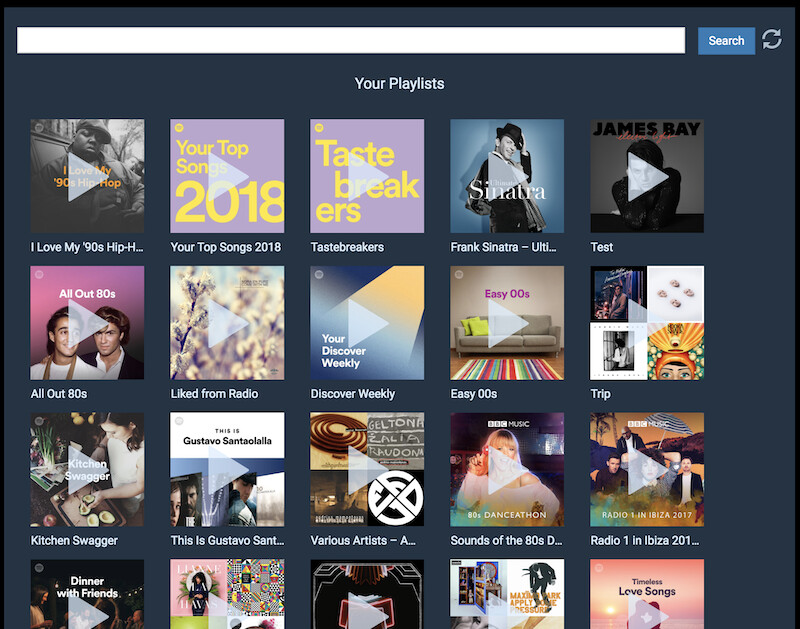Click the 'Trip' playlist title
The image size is (800, 629).
point(600,394)
